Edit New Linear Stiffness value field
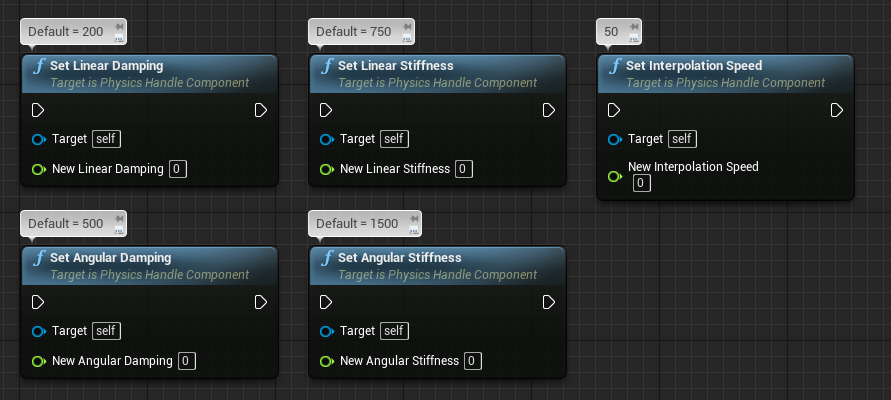Viewport: 891px width, 400px height. point(464,169)
